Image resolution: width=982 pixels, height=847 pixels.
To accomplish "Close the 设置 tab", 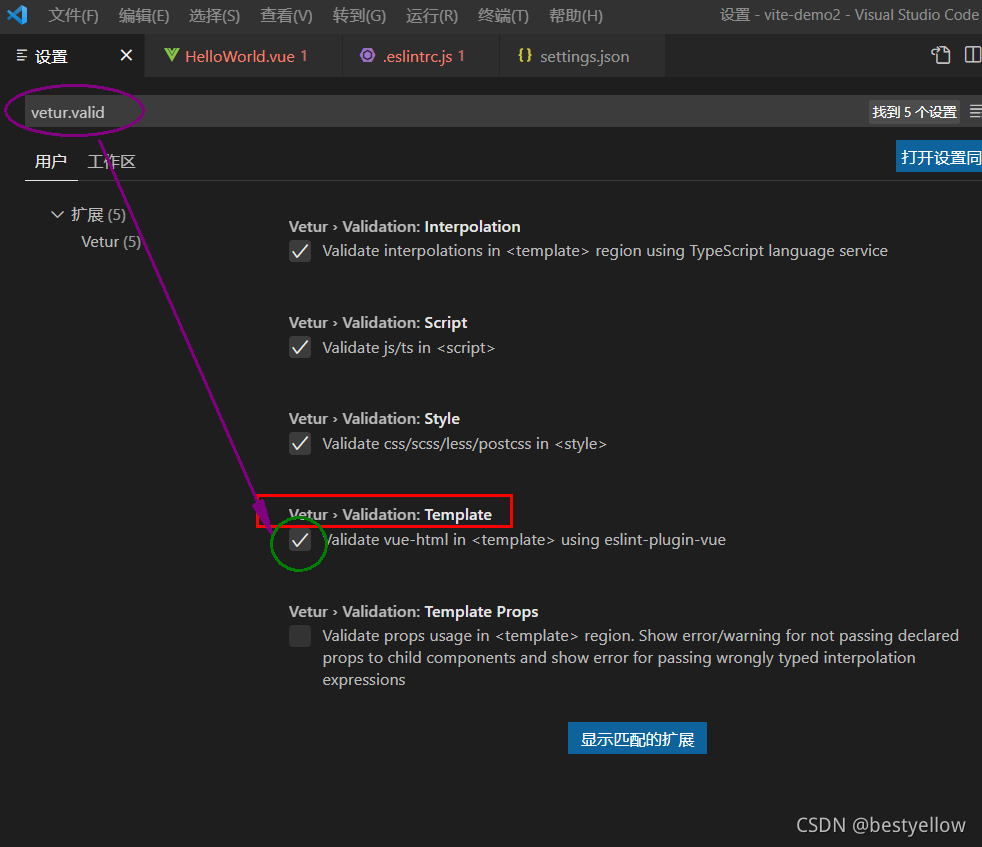I will (126, 56).
